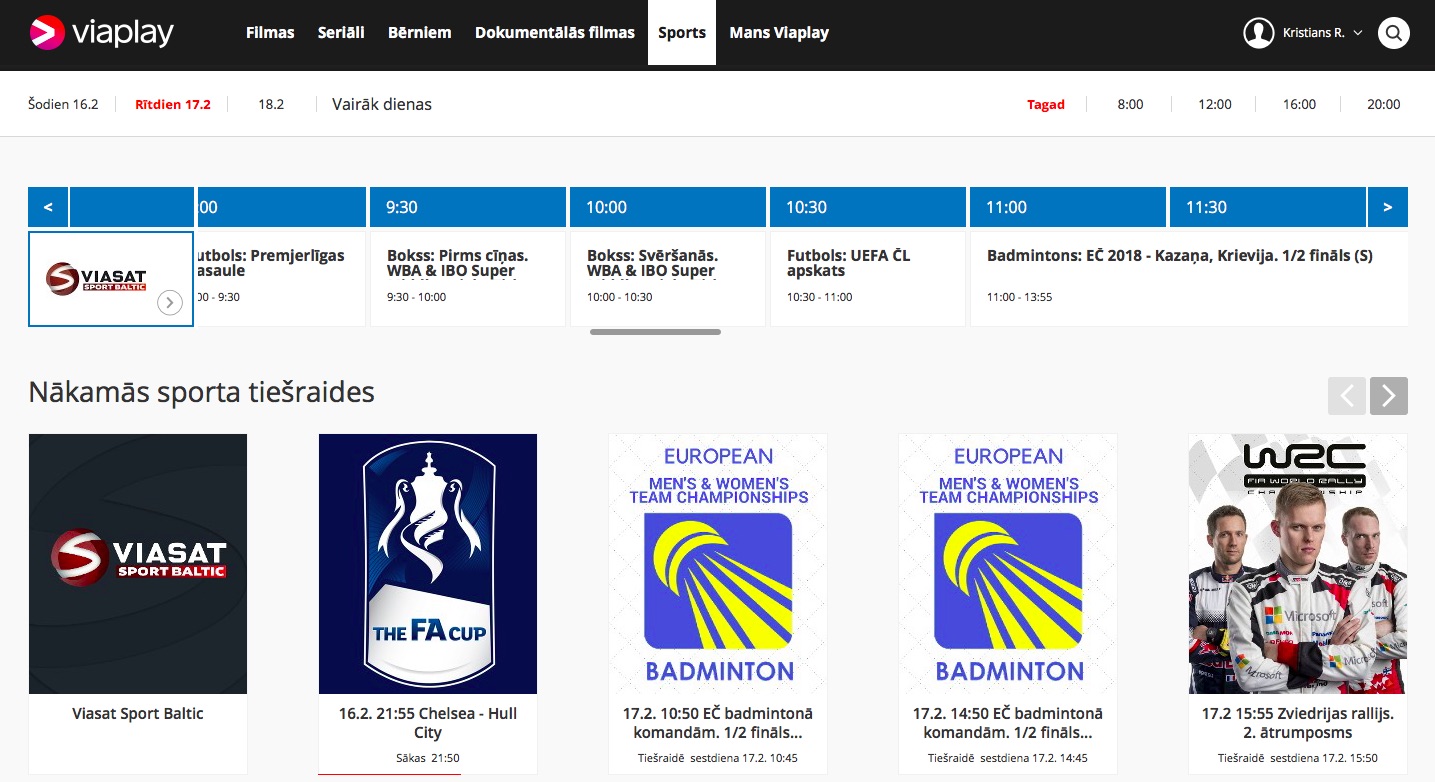This screenshot has height=782, width=1435.
Task: Jump to 8:00 time slot
Action: point(1130,104)
